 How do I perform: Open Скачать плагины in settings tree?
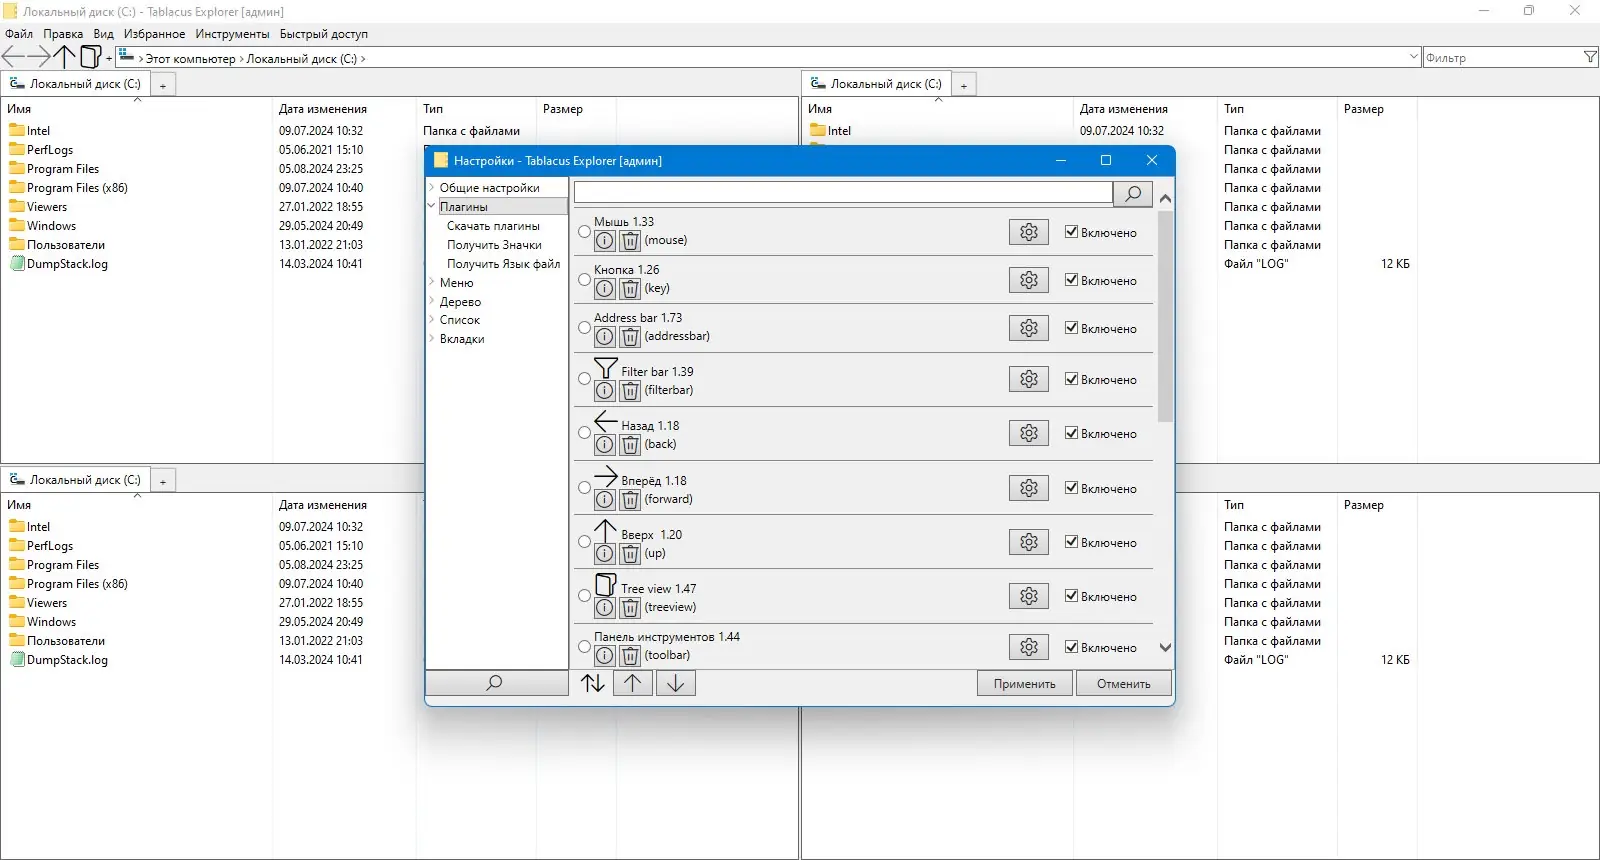[x=493, y=226]
